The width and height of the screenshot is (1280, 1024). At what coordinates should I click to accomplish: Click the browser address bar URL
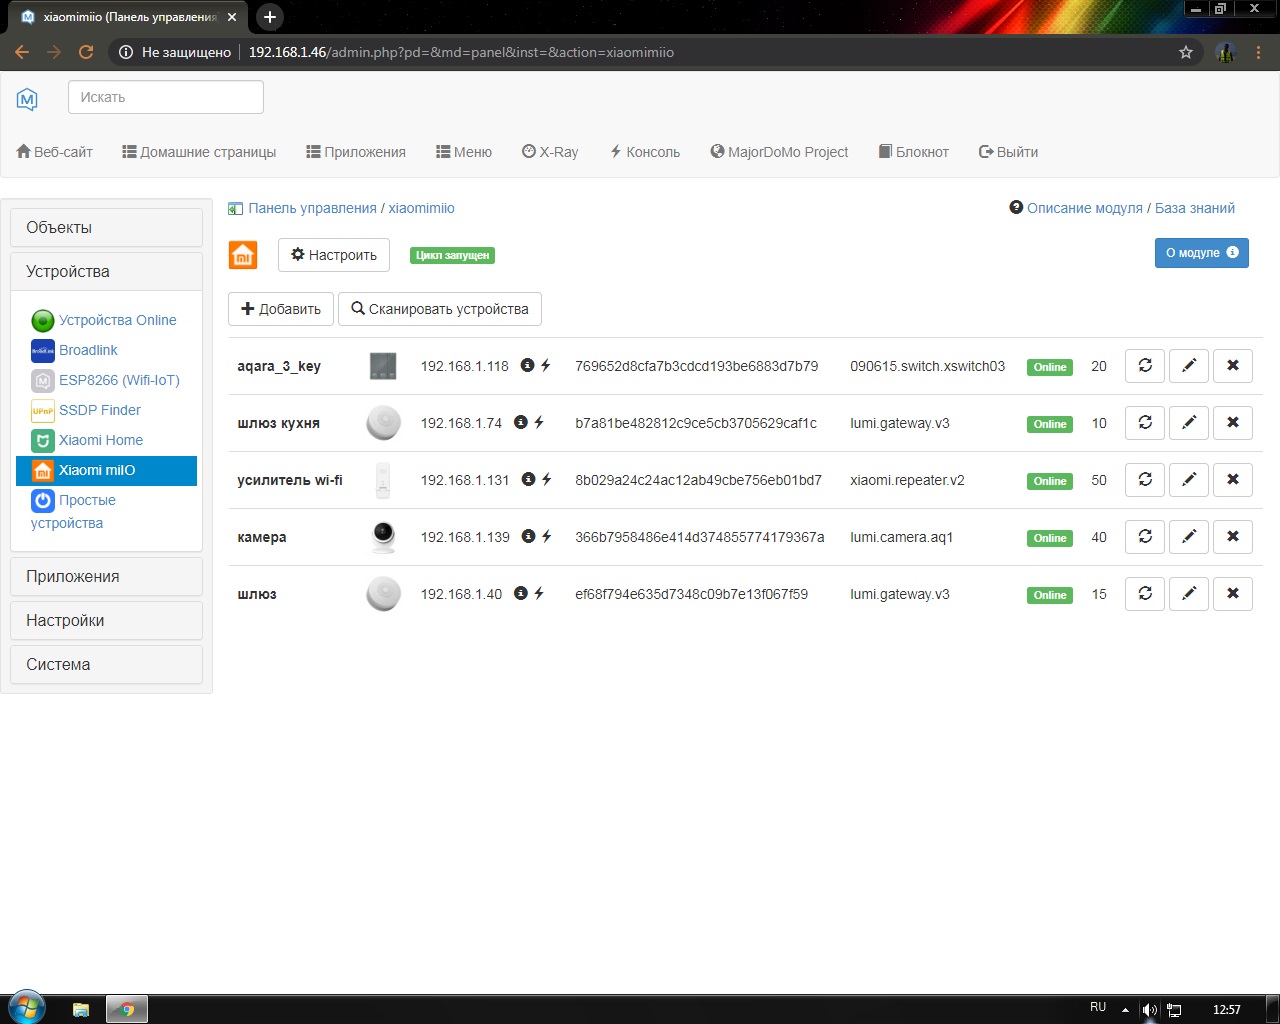coord(461,52)
